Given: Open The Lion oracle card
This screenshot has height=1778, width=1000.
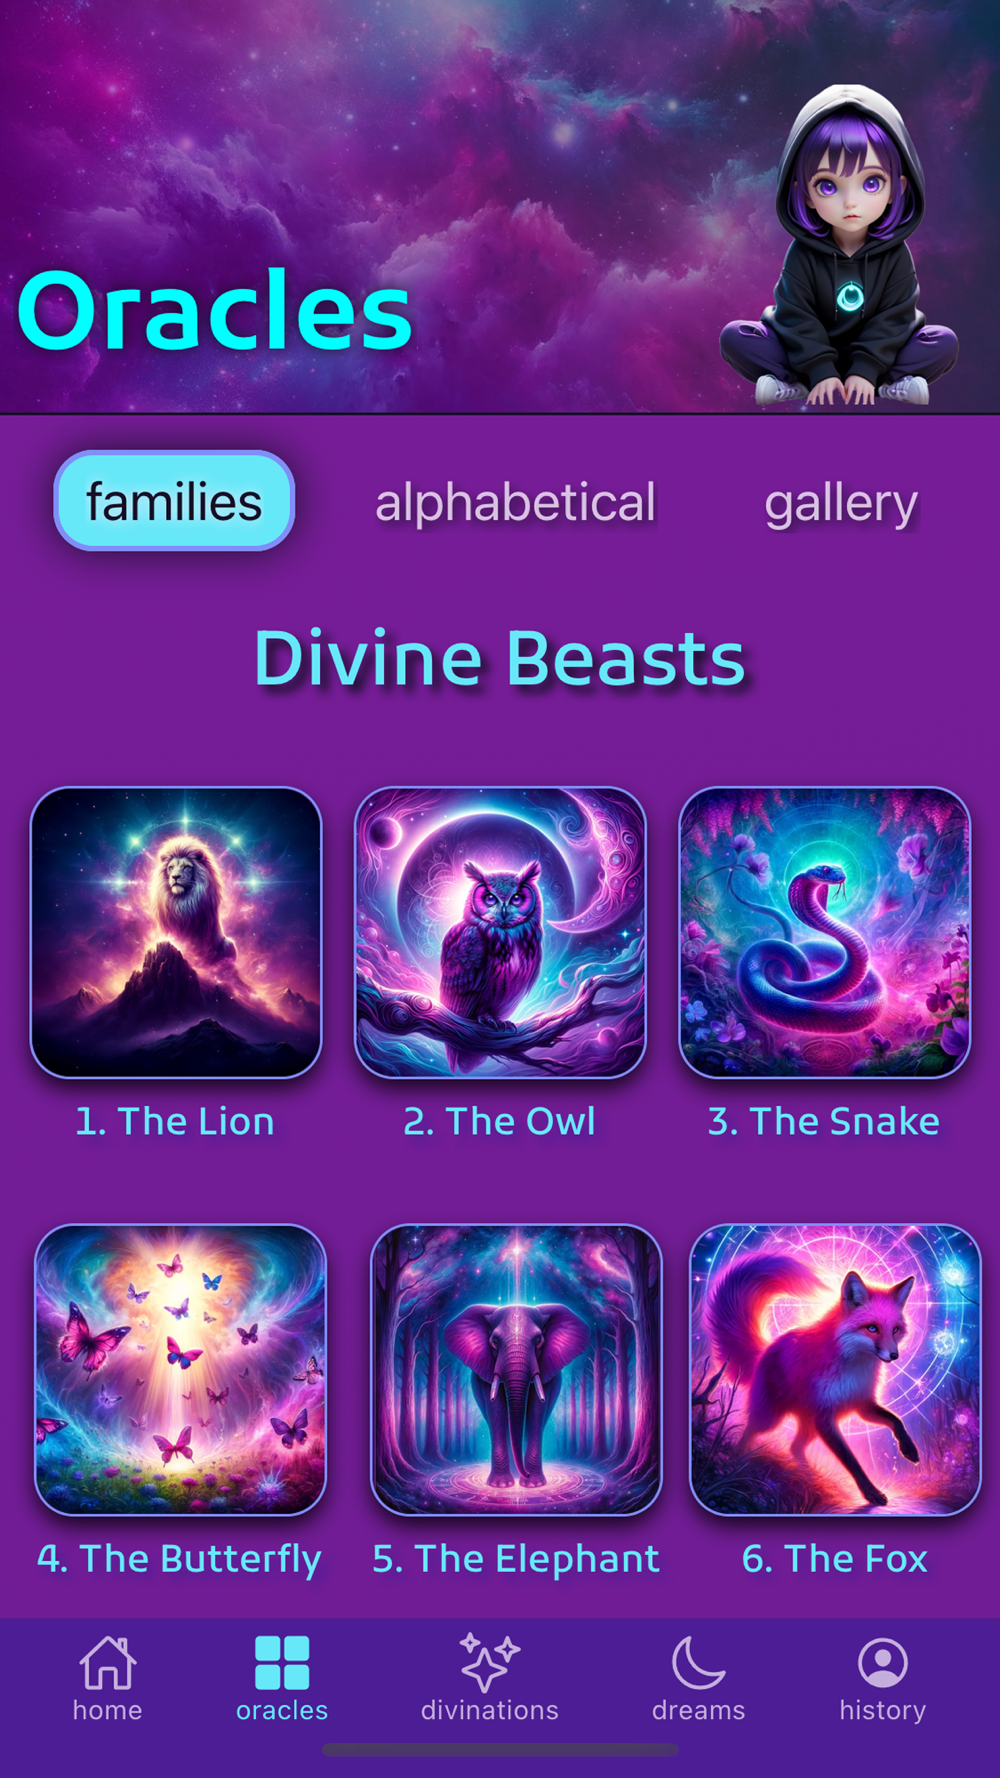Looking at the screenshot, I should coord(176,933).
